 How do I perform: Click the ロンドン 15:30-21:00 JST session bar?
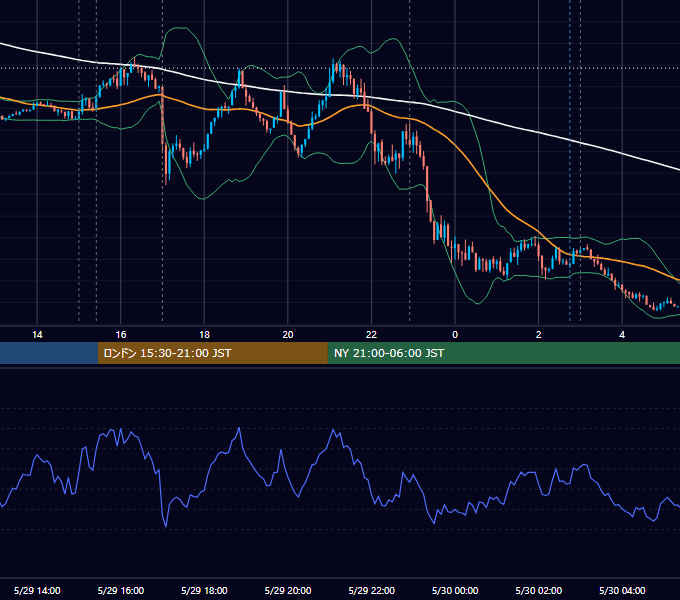(212, 353)
